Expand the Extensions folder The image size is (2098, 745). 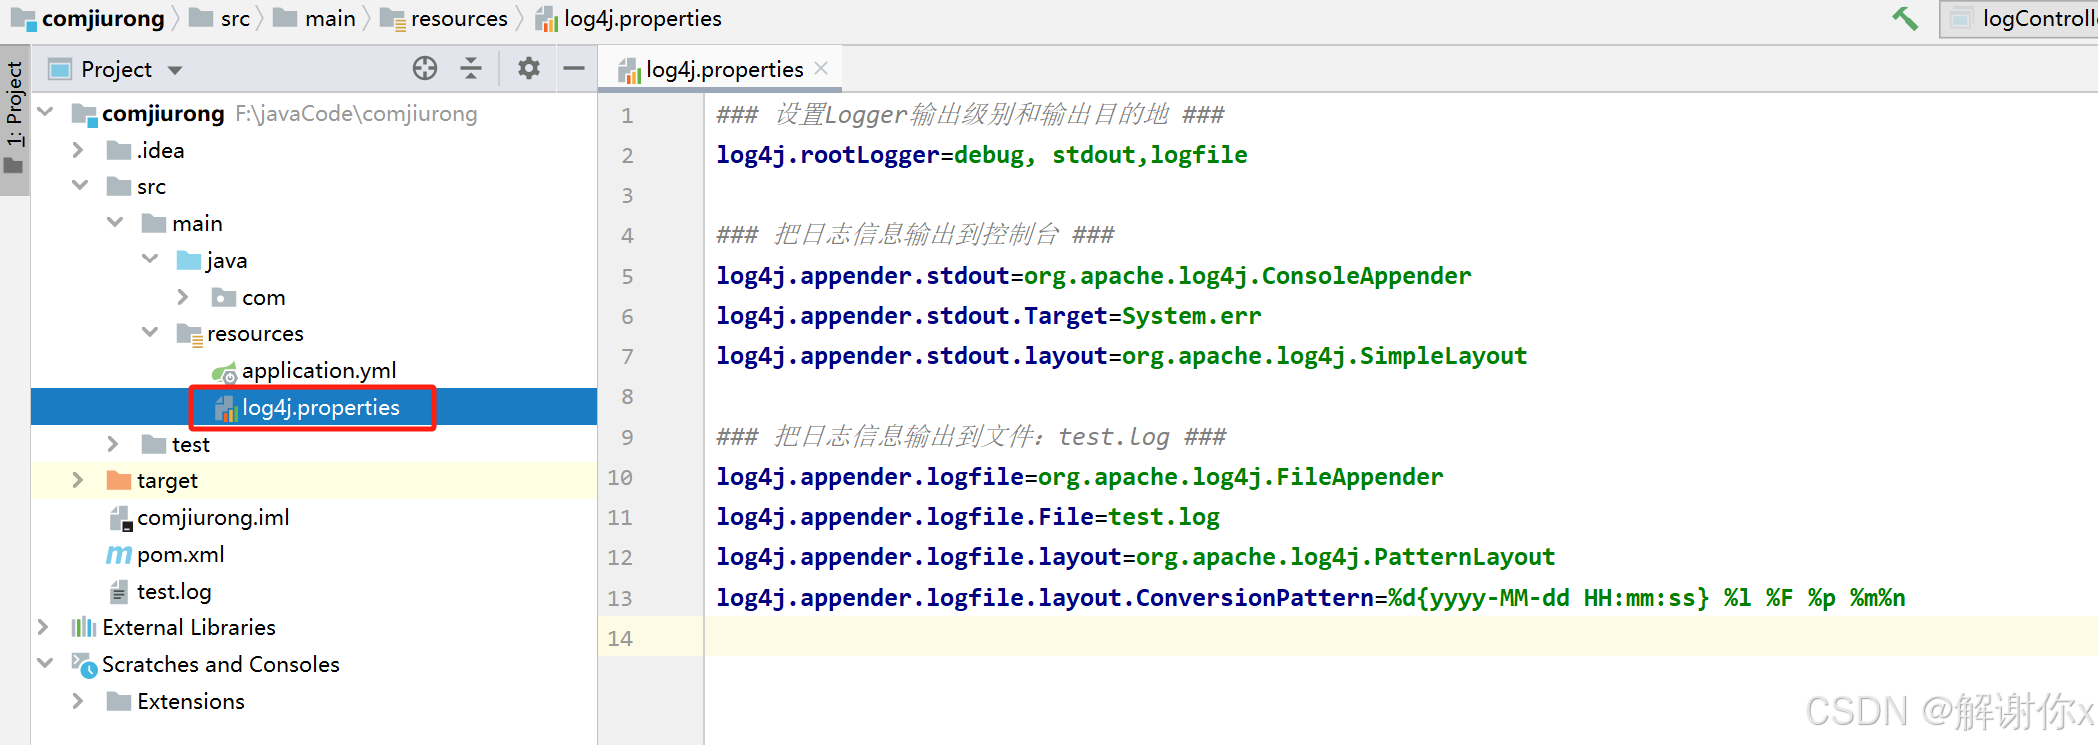pos(79,700)
